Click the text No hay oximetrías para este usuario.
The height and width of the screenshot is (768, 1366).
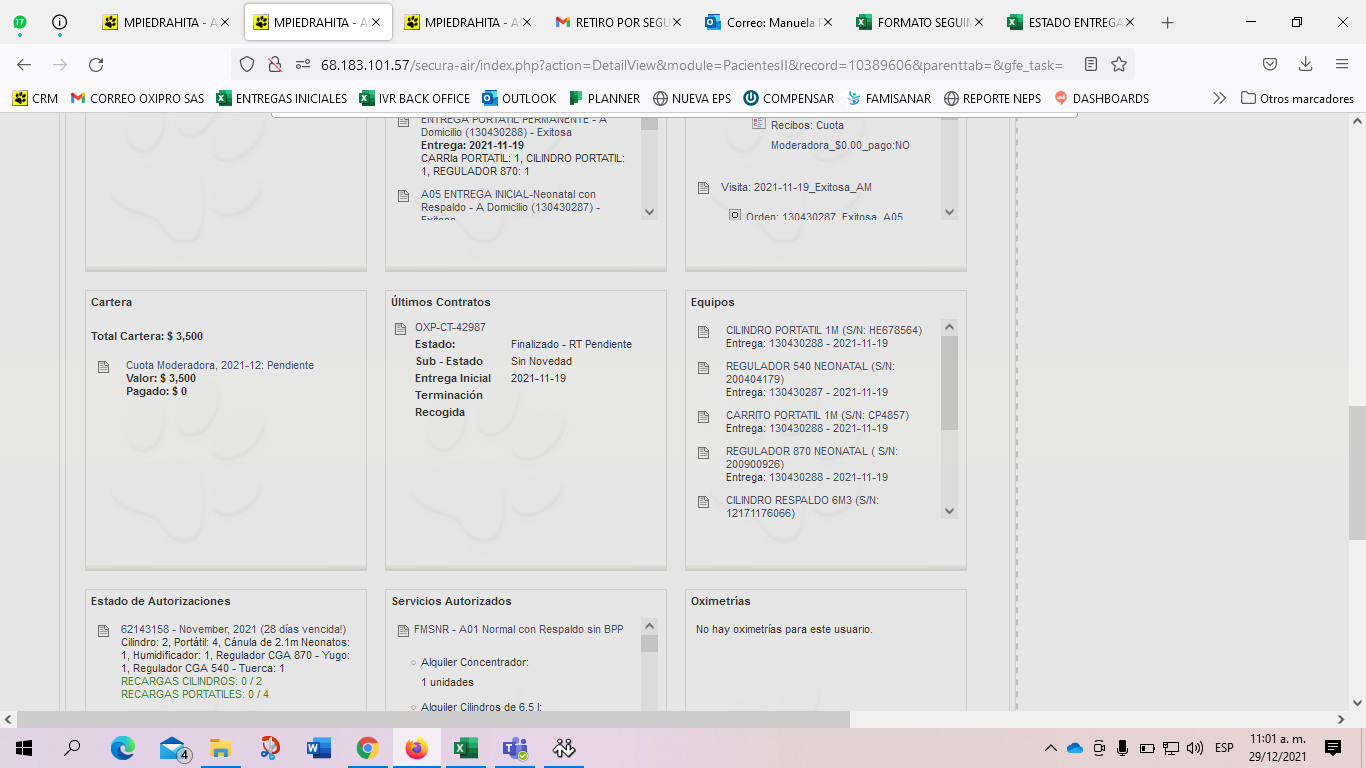point(784,629)
